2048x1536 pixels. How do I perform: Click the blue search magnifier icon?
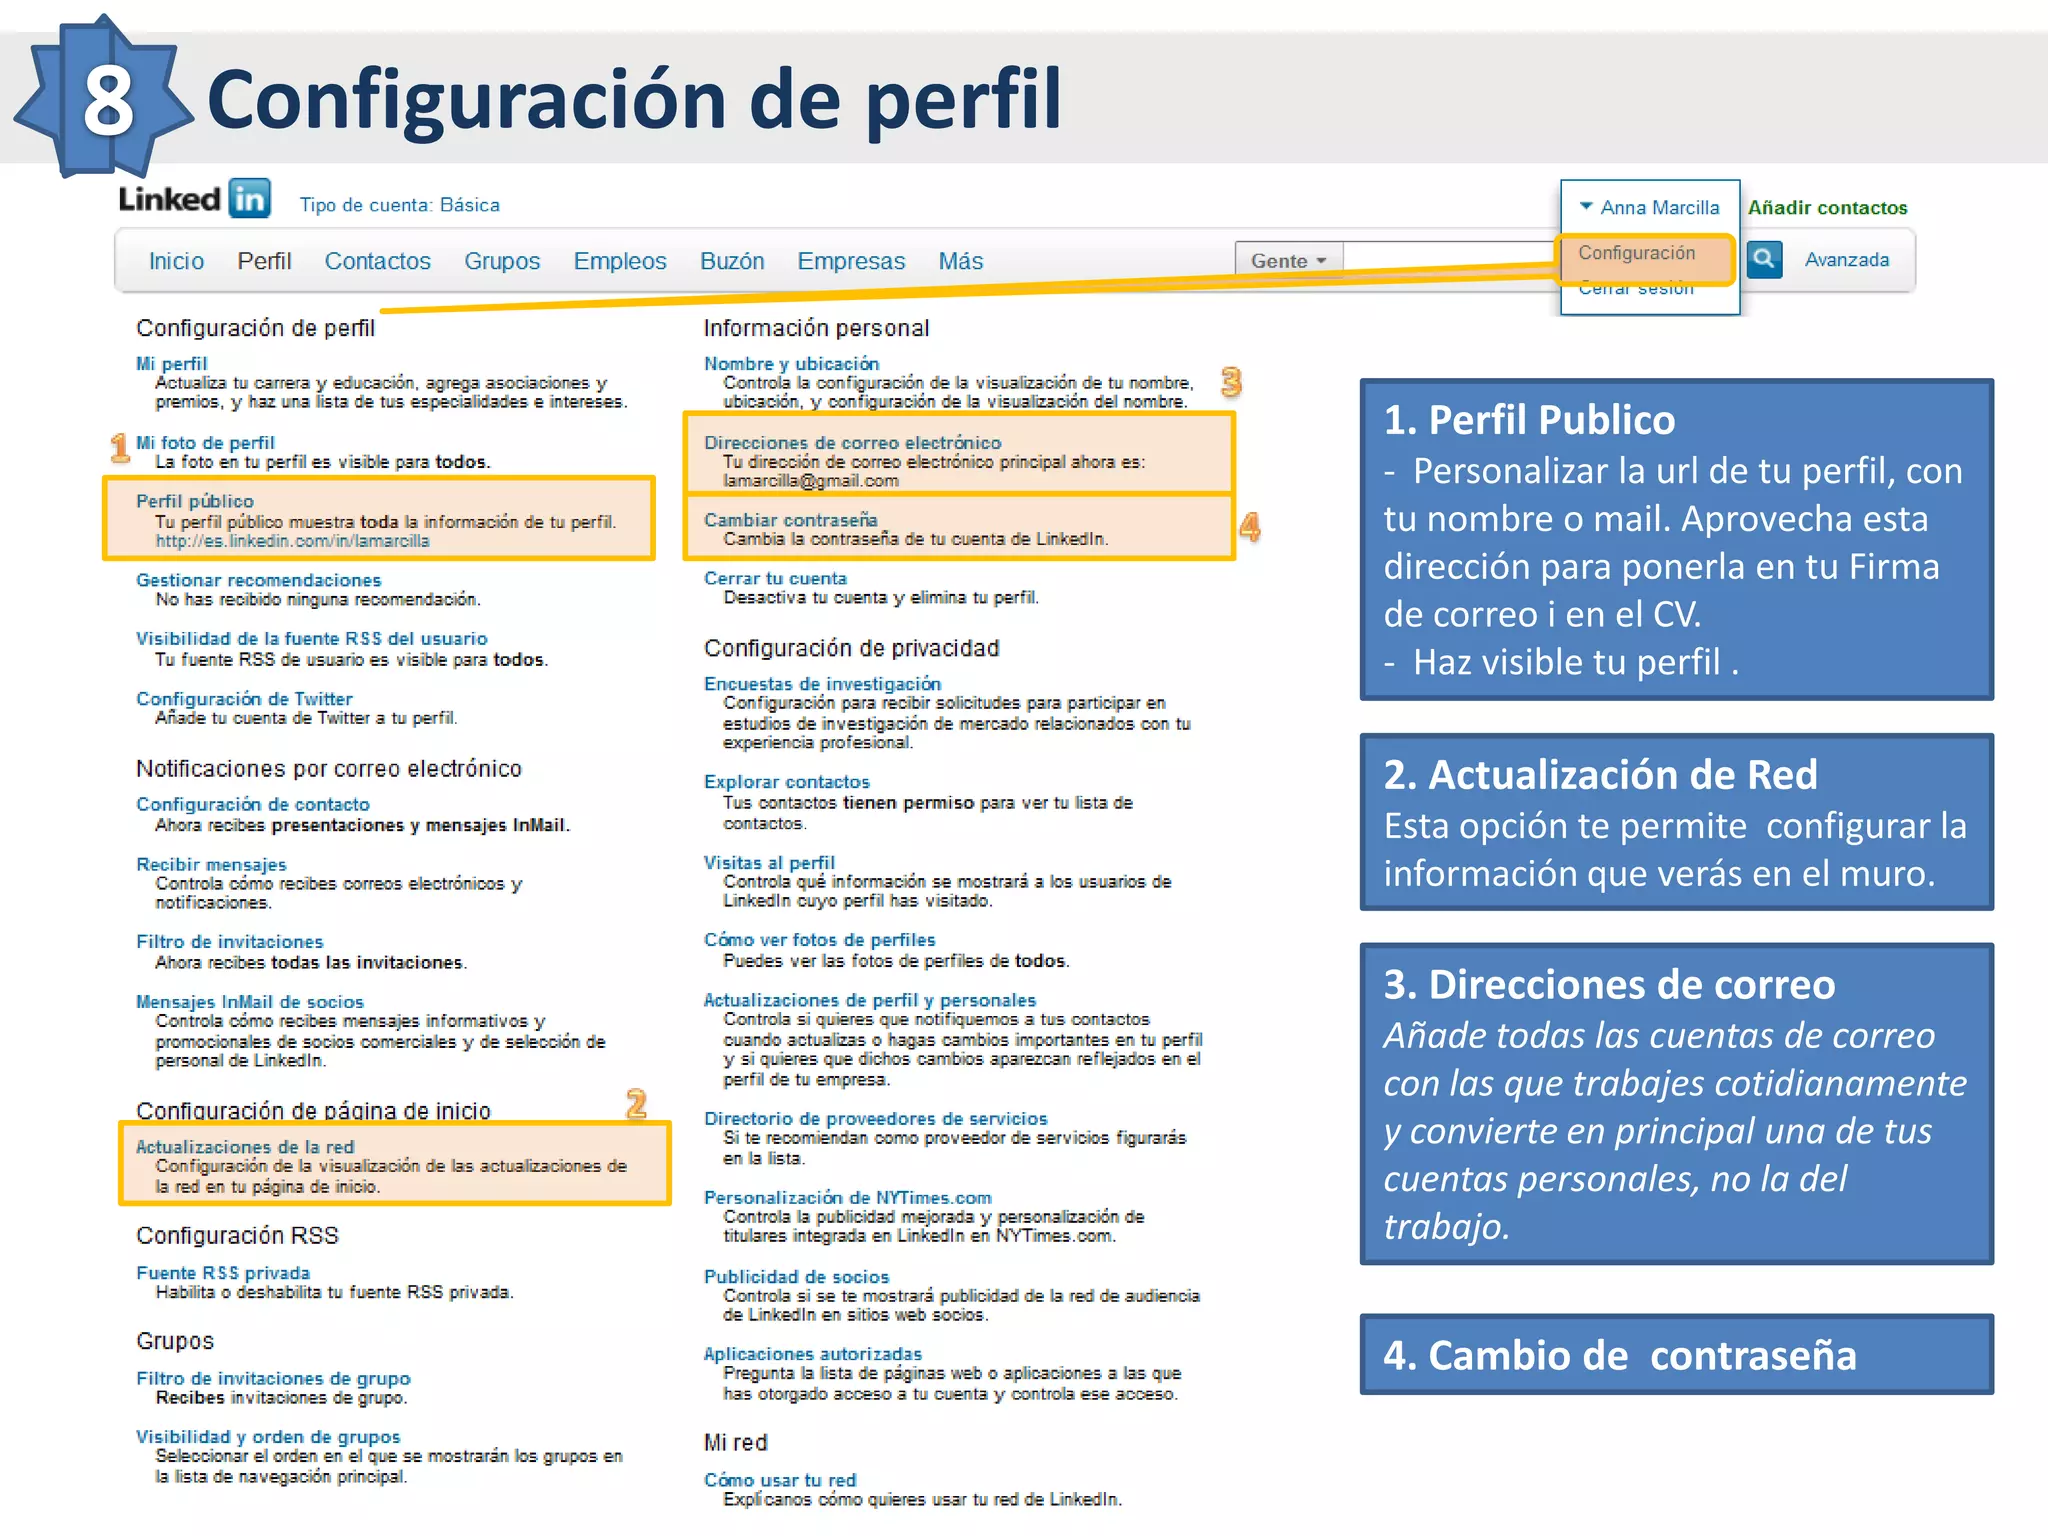pos(1764,259)
